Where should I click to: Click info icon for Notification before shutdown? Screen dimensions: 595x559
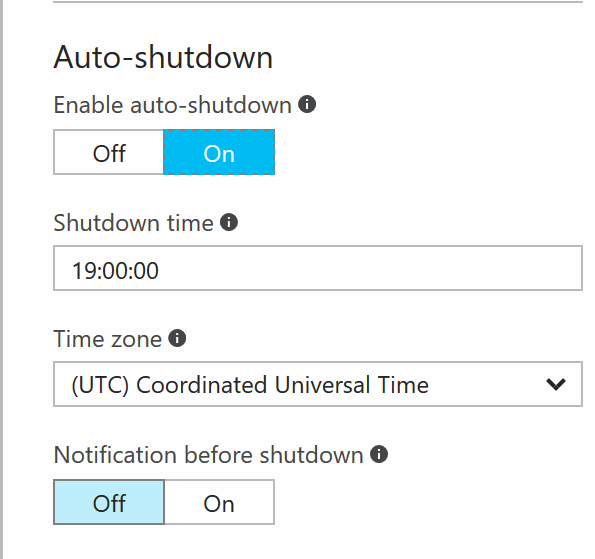tap(379, 454)
